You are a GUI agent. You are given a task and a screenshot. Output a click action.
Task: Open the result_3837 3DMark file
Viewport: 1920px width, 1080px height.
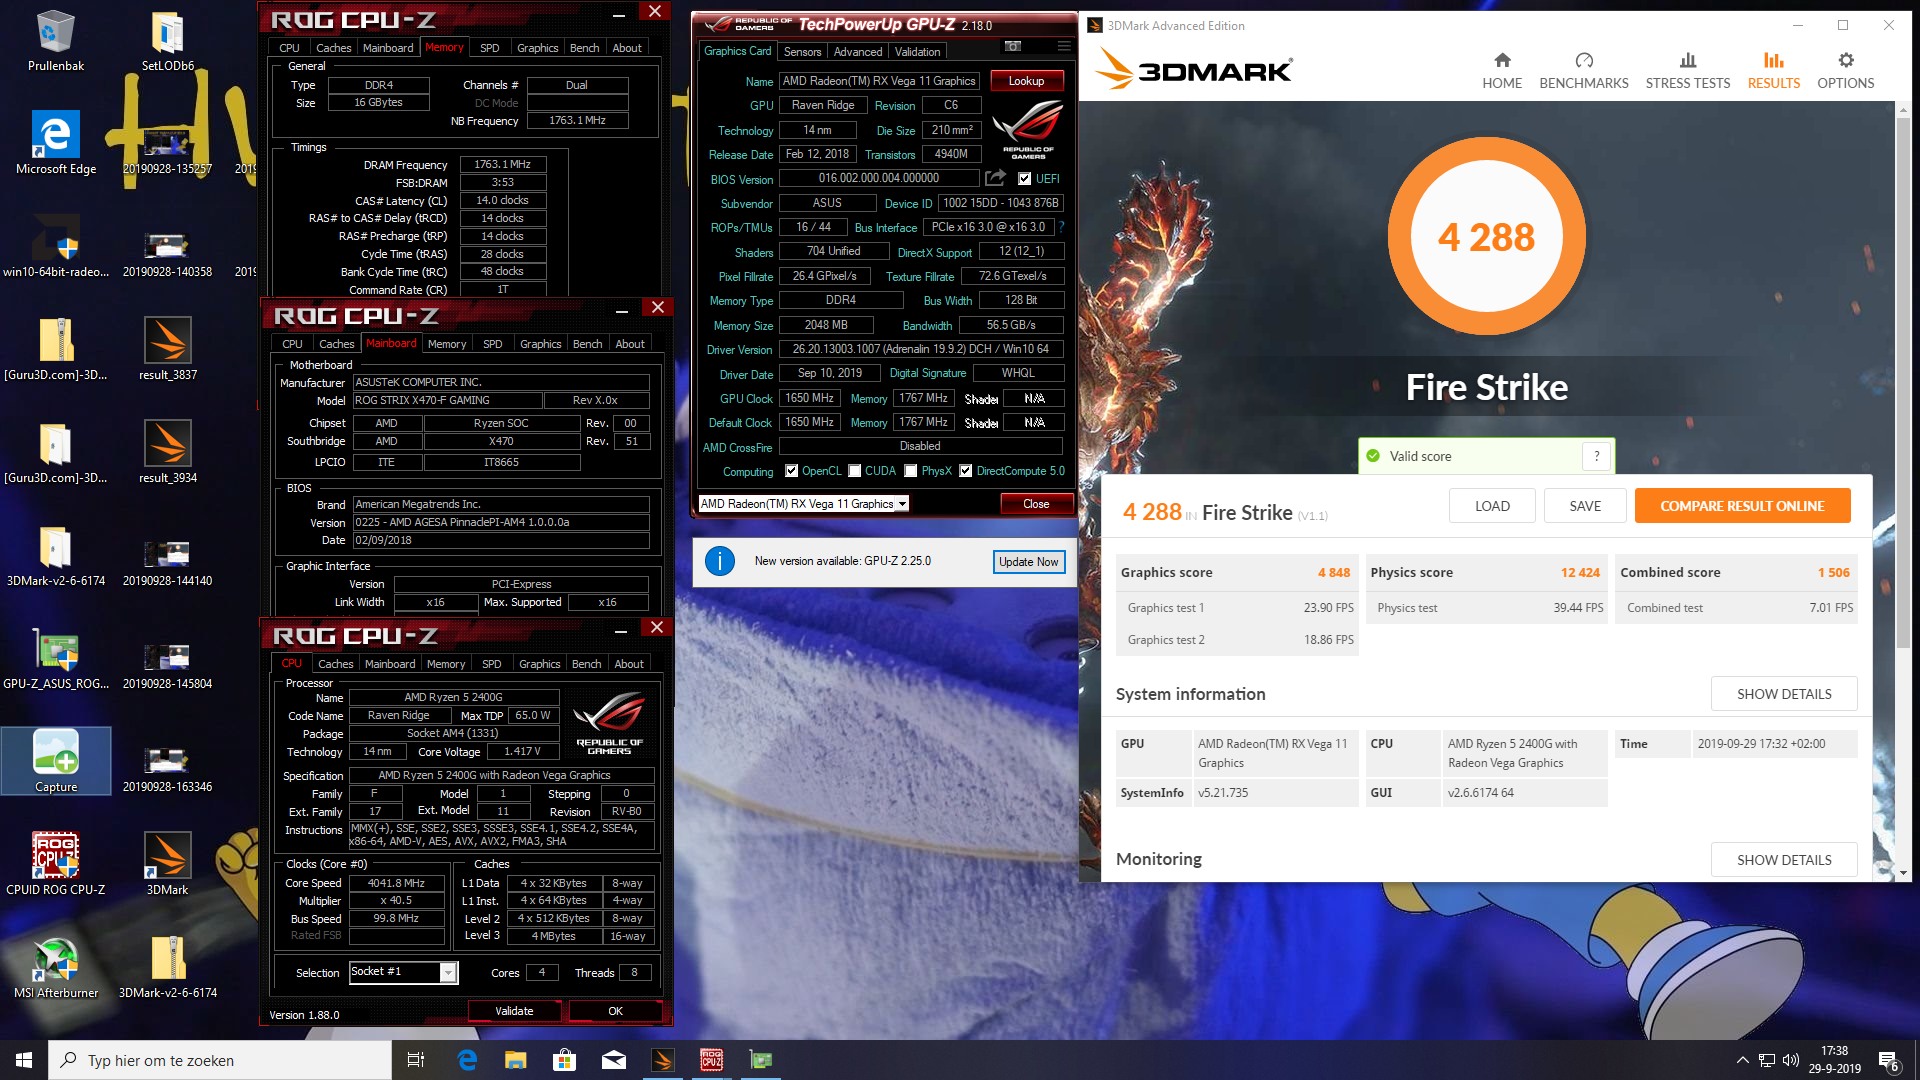click(x=168, y=348)
